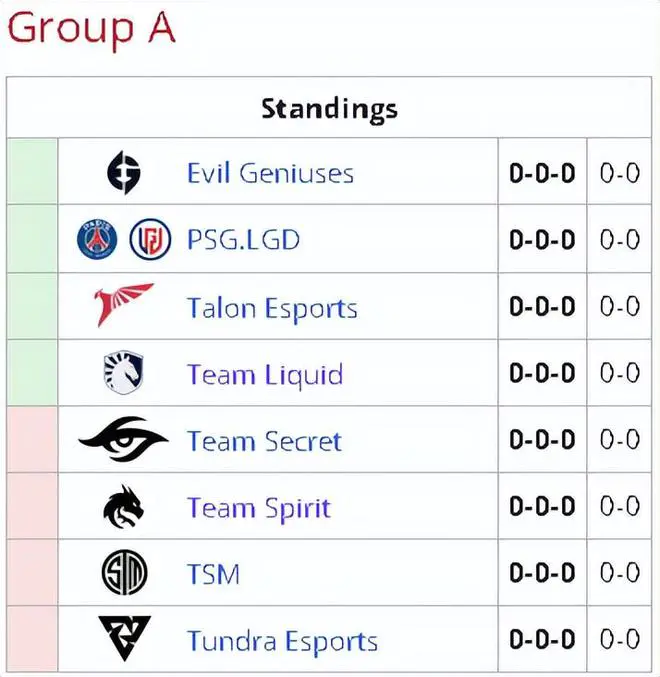Open the Team Spirit team link
The height and width of the screenshot is (677, 660).
click(x=259, y=508)
